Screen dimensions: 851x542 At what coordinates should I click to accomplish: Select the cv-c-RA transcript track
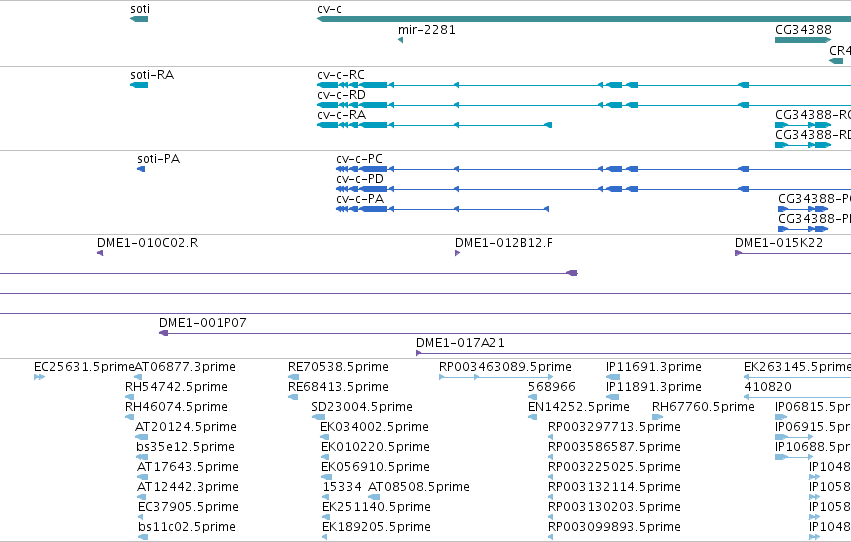pyautogui.click(x=435, y=125)
